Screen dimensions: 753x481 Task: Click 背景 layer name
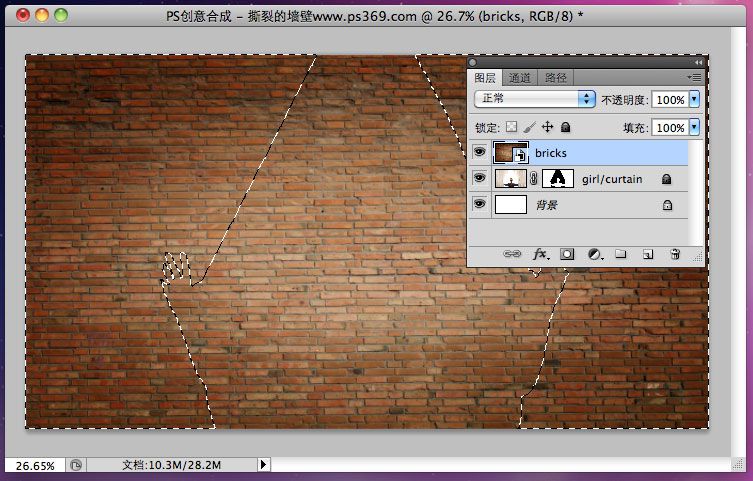click(547, 205)
